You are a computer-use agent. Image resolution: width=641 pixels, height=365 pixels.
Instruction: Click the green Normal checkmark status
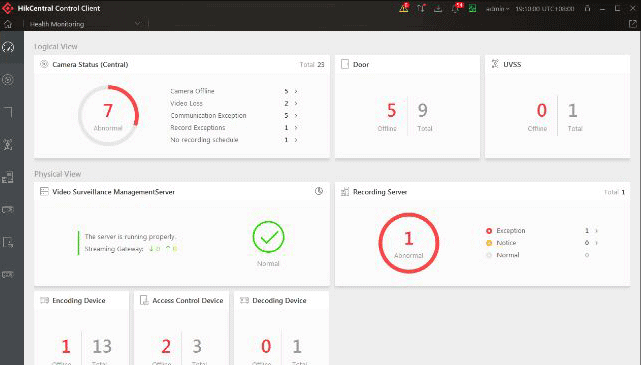point(268,237)
